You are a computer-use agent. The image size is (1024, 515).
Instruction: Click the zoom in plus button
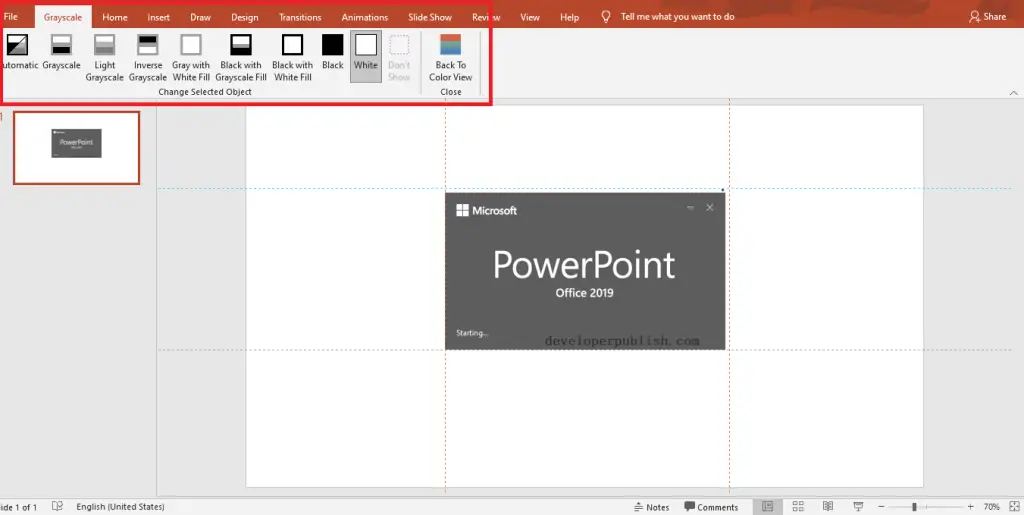tap(970, 507)
